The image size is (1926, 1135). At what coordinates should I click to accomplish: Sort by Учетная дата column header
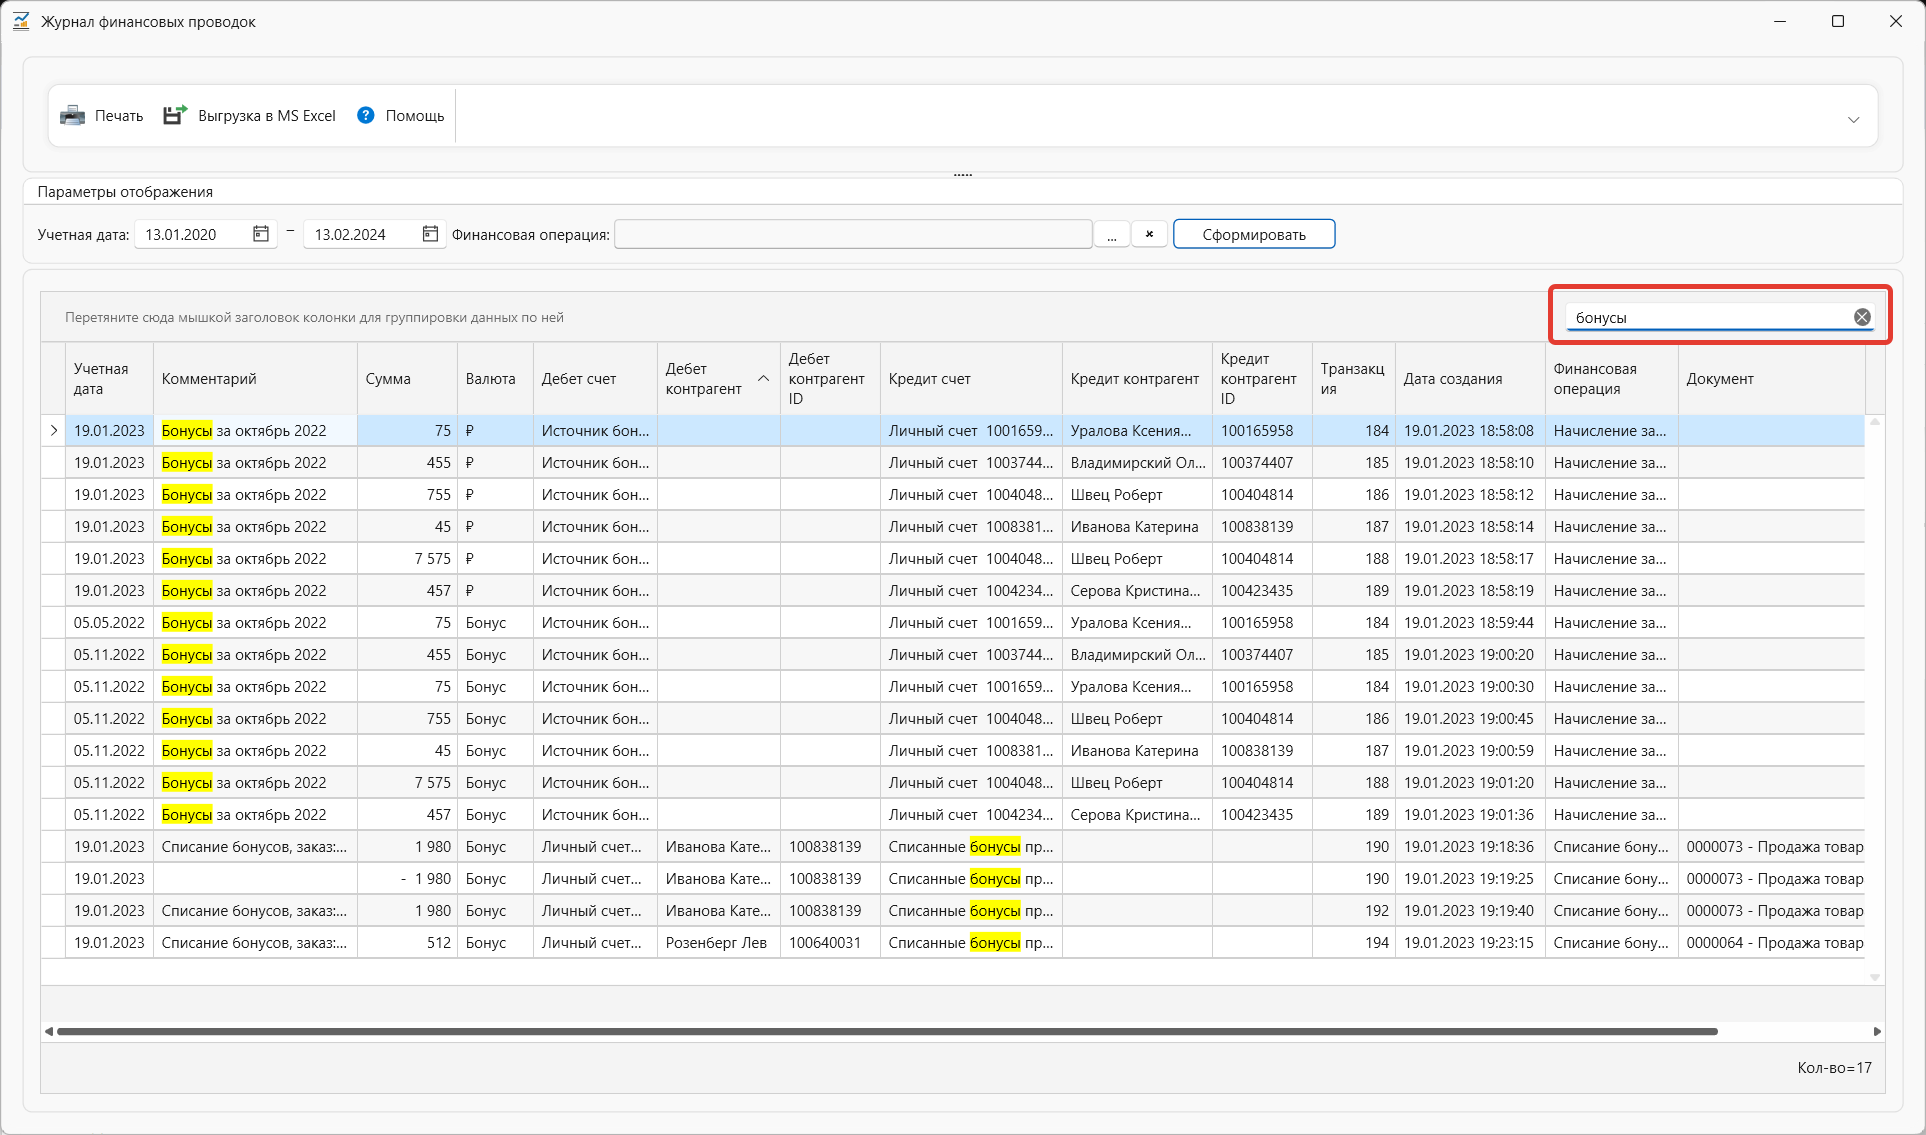(x=109, y=379)
